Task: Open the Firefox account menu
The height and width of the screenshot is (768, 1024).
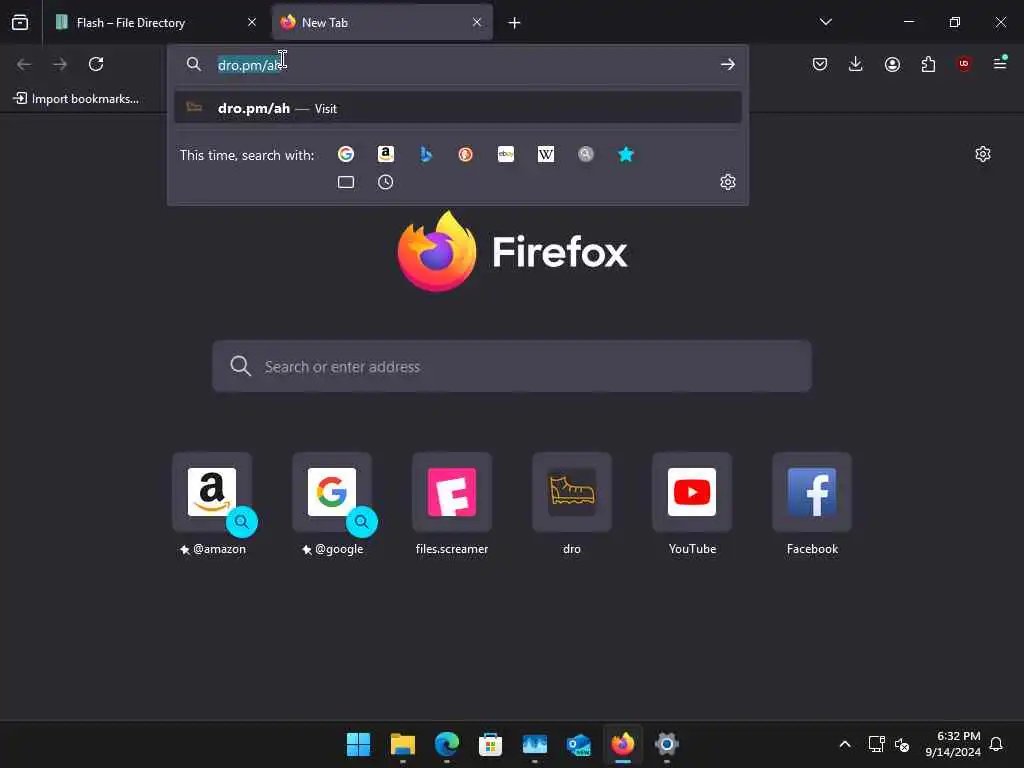Action: (892, 64)
